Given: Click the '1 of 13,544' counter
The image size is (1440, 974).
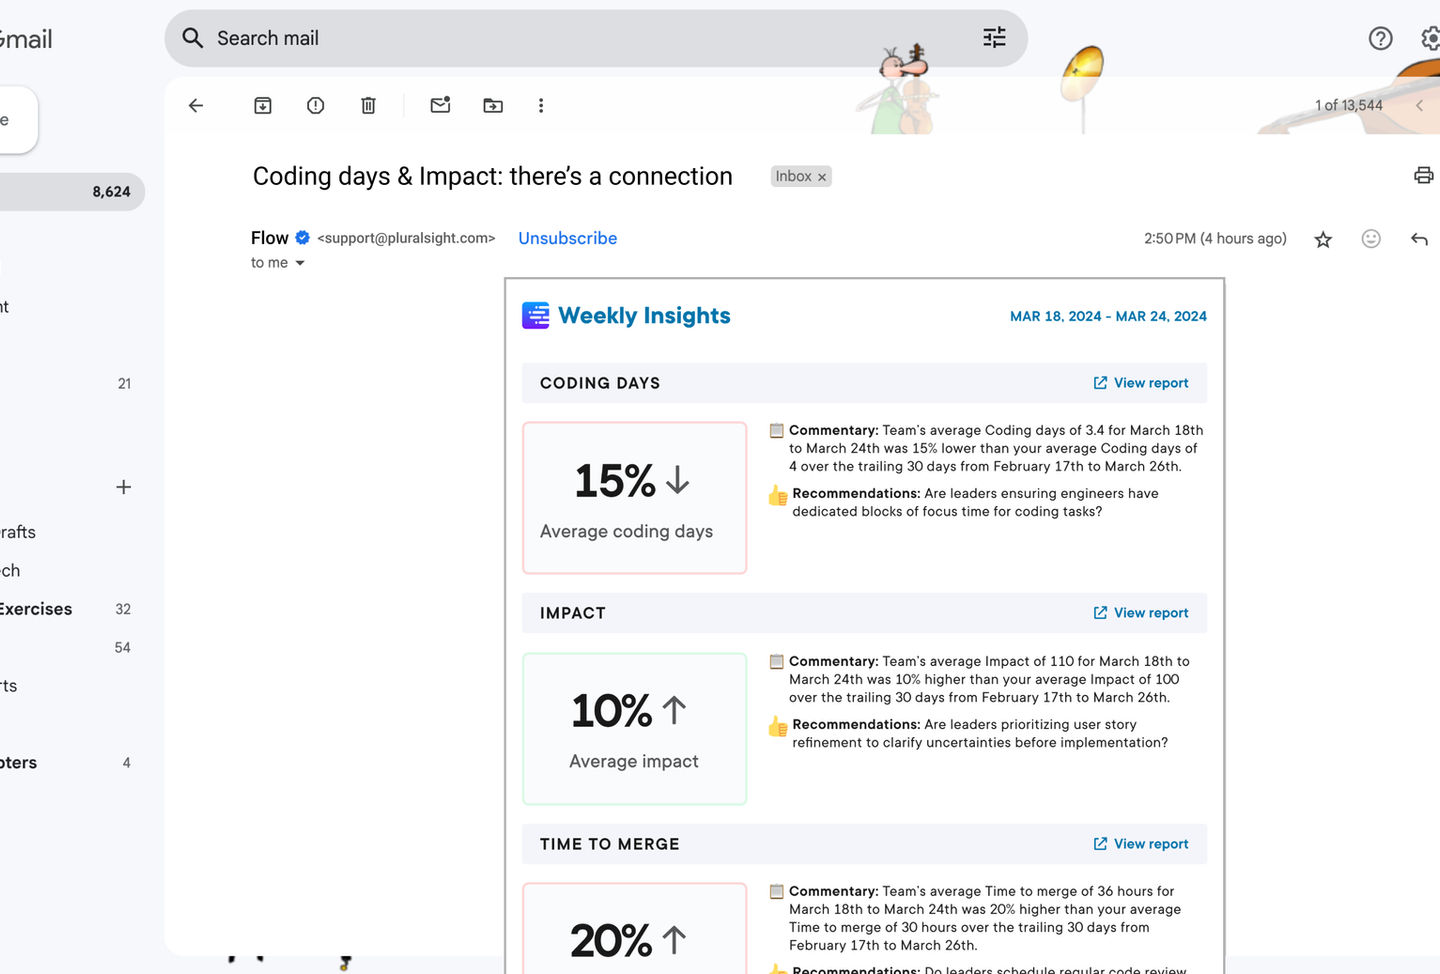Looking at the screenshot, I should click(1348, 105).
